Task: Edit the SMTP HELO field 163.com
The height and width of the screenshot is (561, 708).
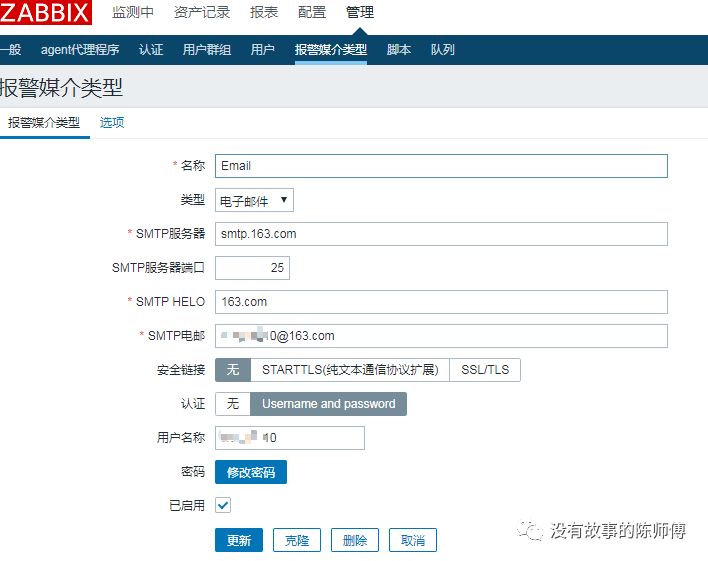Action: (x=441, y=302)
